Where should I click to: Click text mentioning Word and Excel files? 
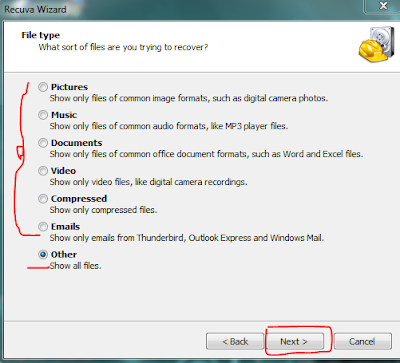(206, 154)
